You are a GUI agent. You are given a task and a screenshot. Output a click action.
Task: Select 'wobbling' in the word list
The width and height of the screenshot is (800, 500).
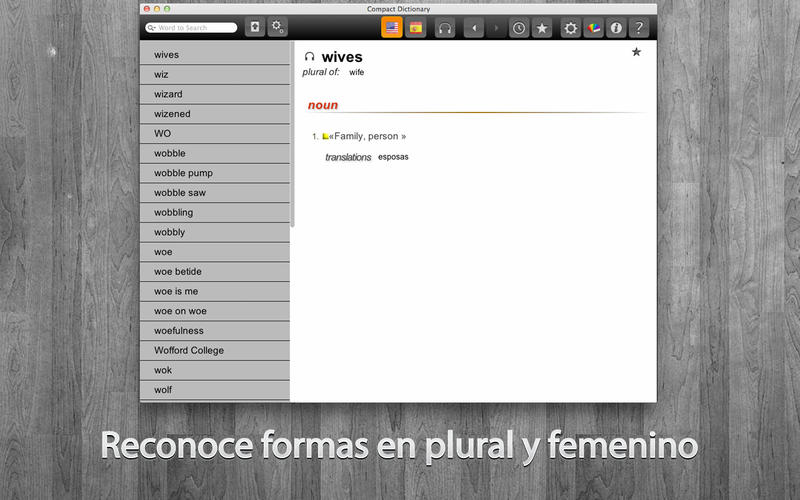215,213
